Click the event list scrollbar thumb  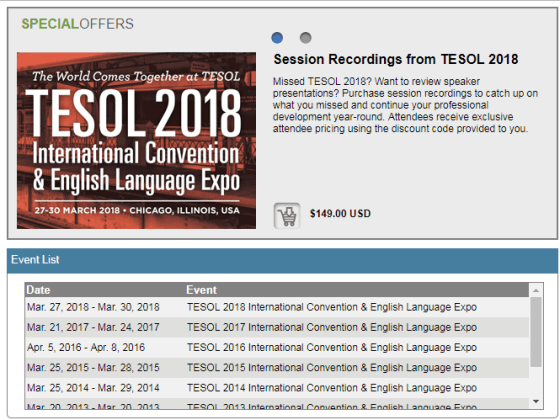pyautogui.click(x=536, y=332)
